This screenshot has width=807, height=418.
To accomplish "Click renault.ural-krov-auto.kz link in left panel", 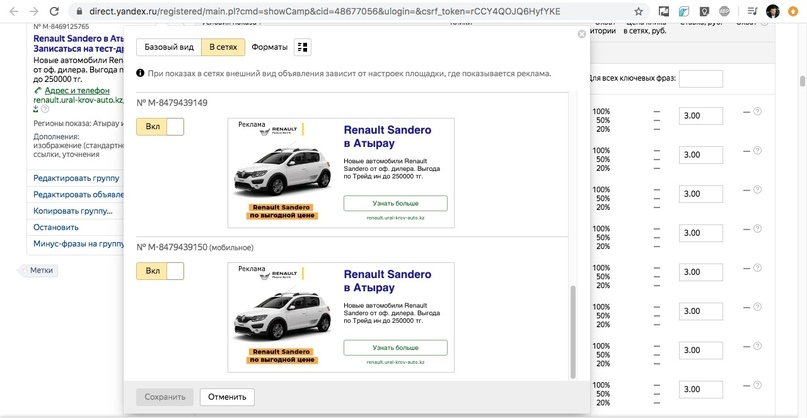I will coord(78,100).
